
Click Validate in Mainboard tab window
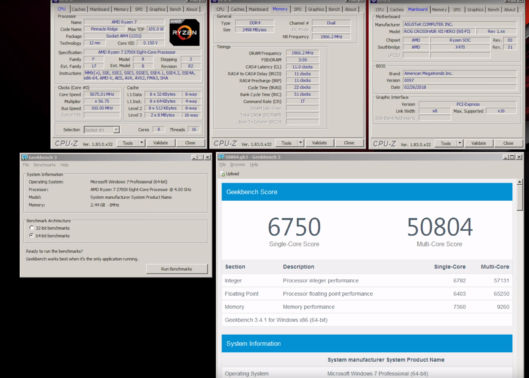478,143
